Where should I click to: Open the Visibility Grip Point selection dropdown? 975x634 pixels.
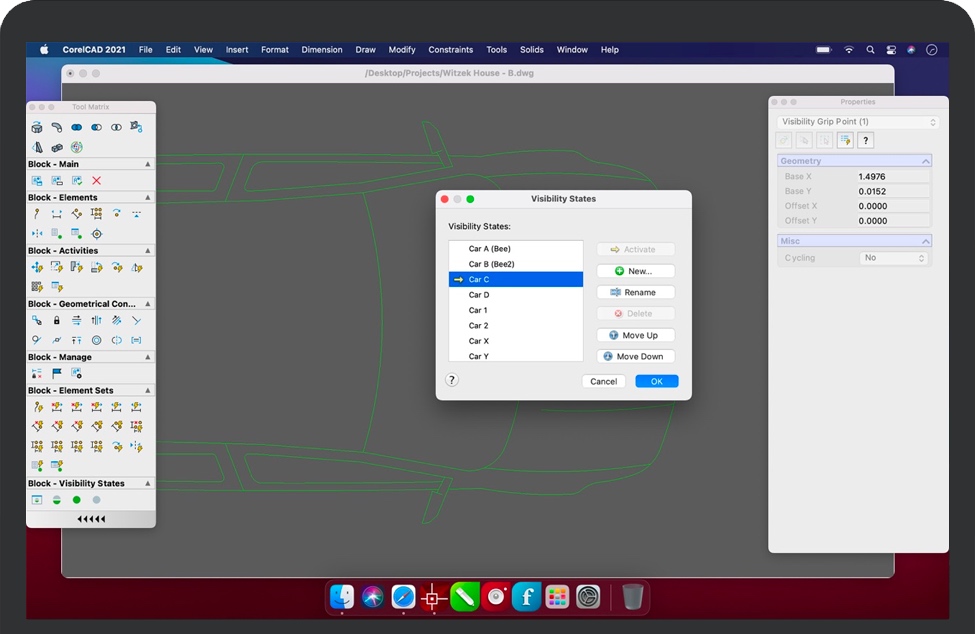pyautogui.click(x=858, y=122)
